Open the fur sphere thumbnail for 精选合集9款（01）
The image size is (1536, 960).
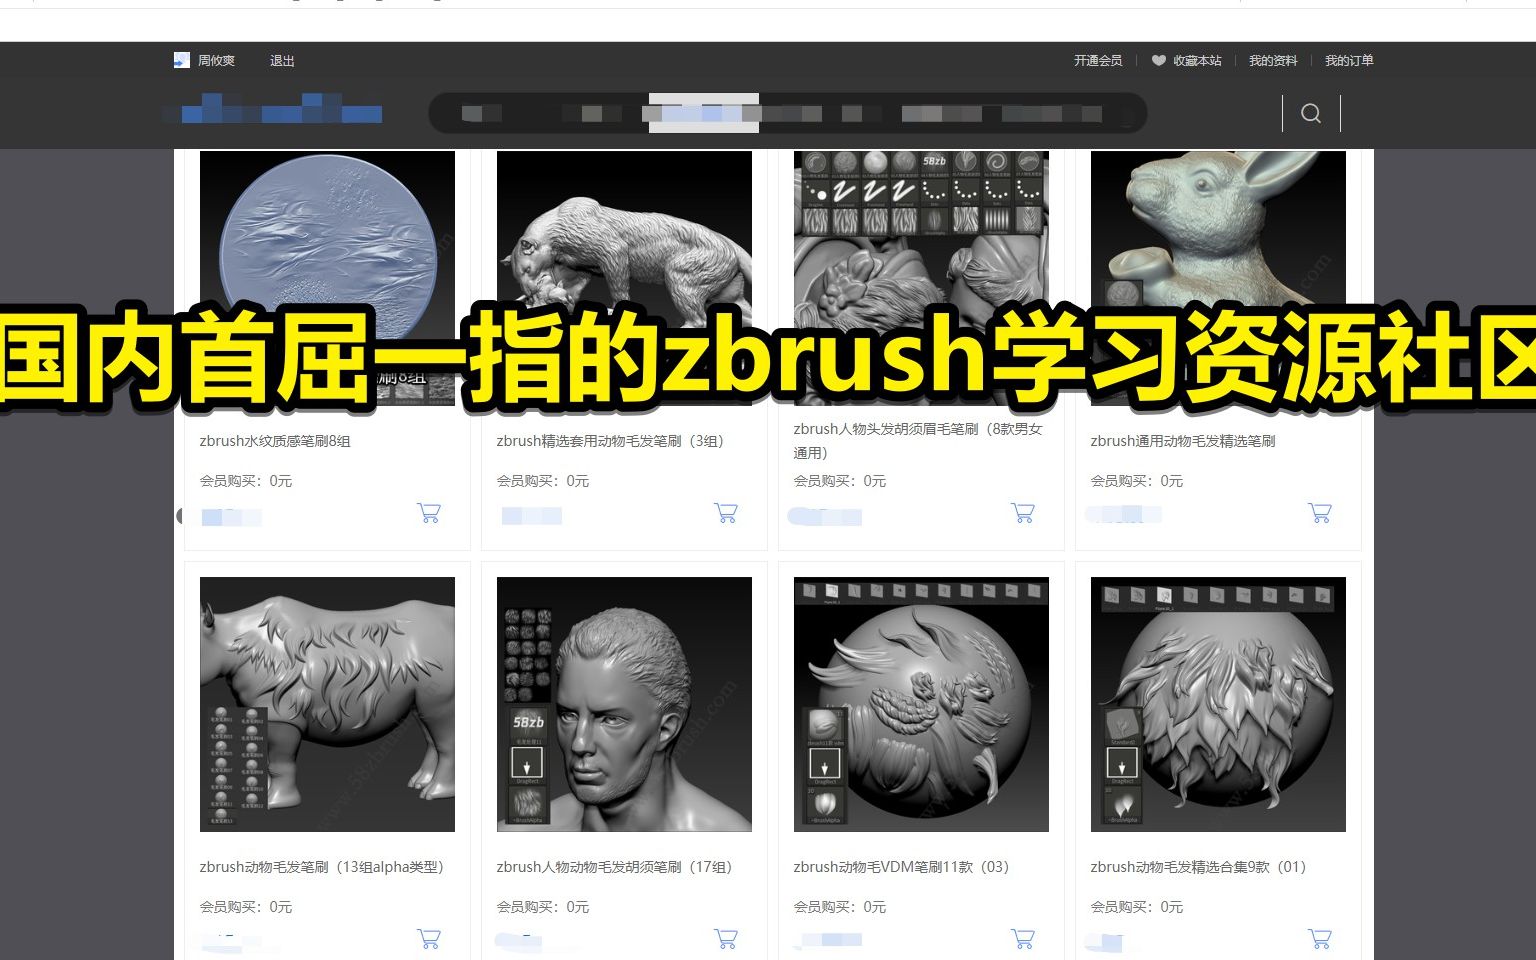pyautogui.click(x=1218, y=704)
